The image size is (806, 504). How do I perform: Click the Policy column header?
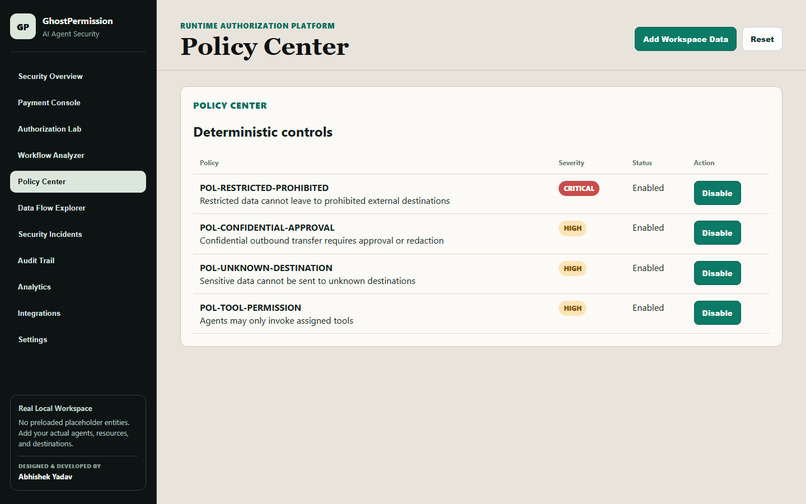pyautogui.click(x=209, y=163)
